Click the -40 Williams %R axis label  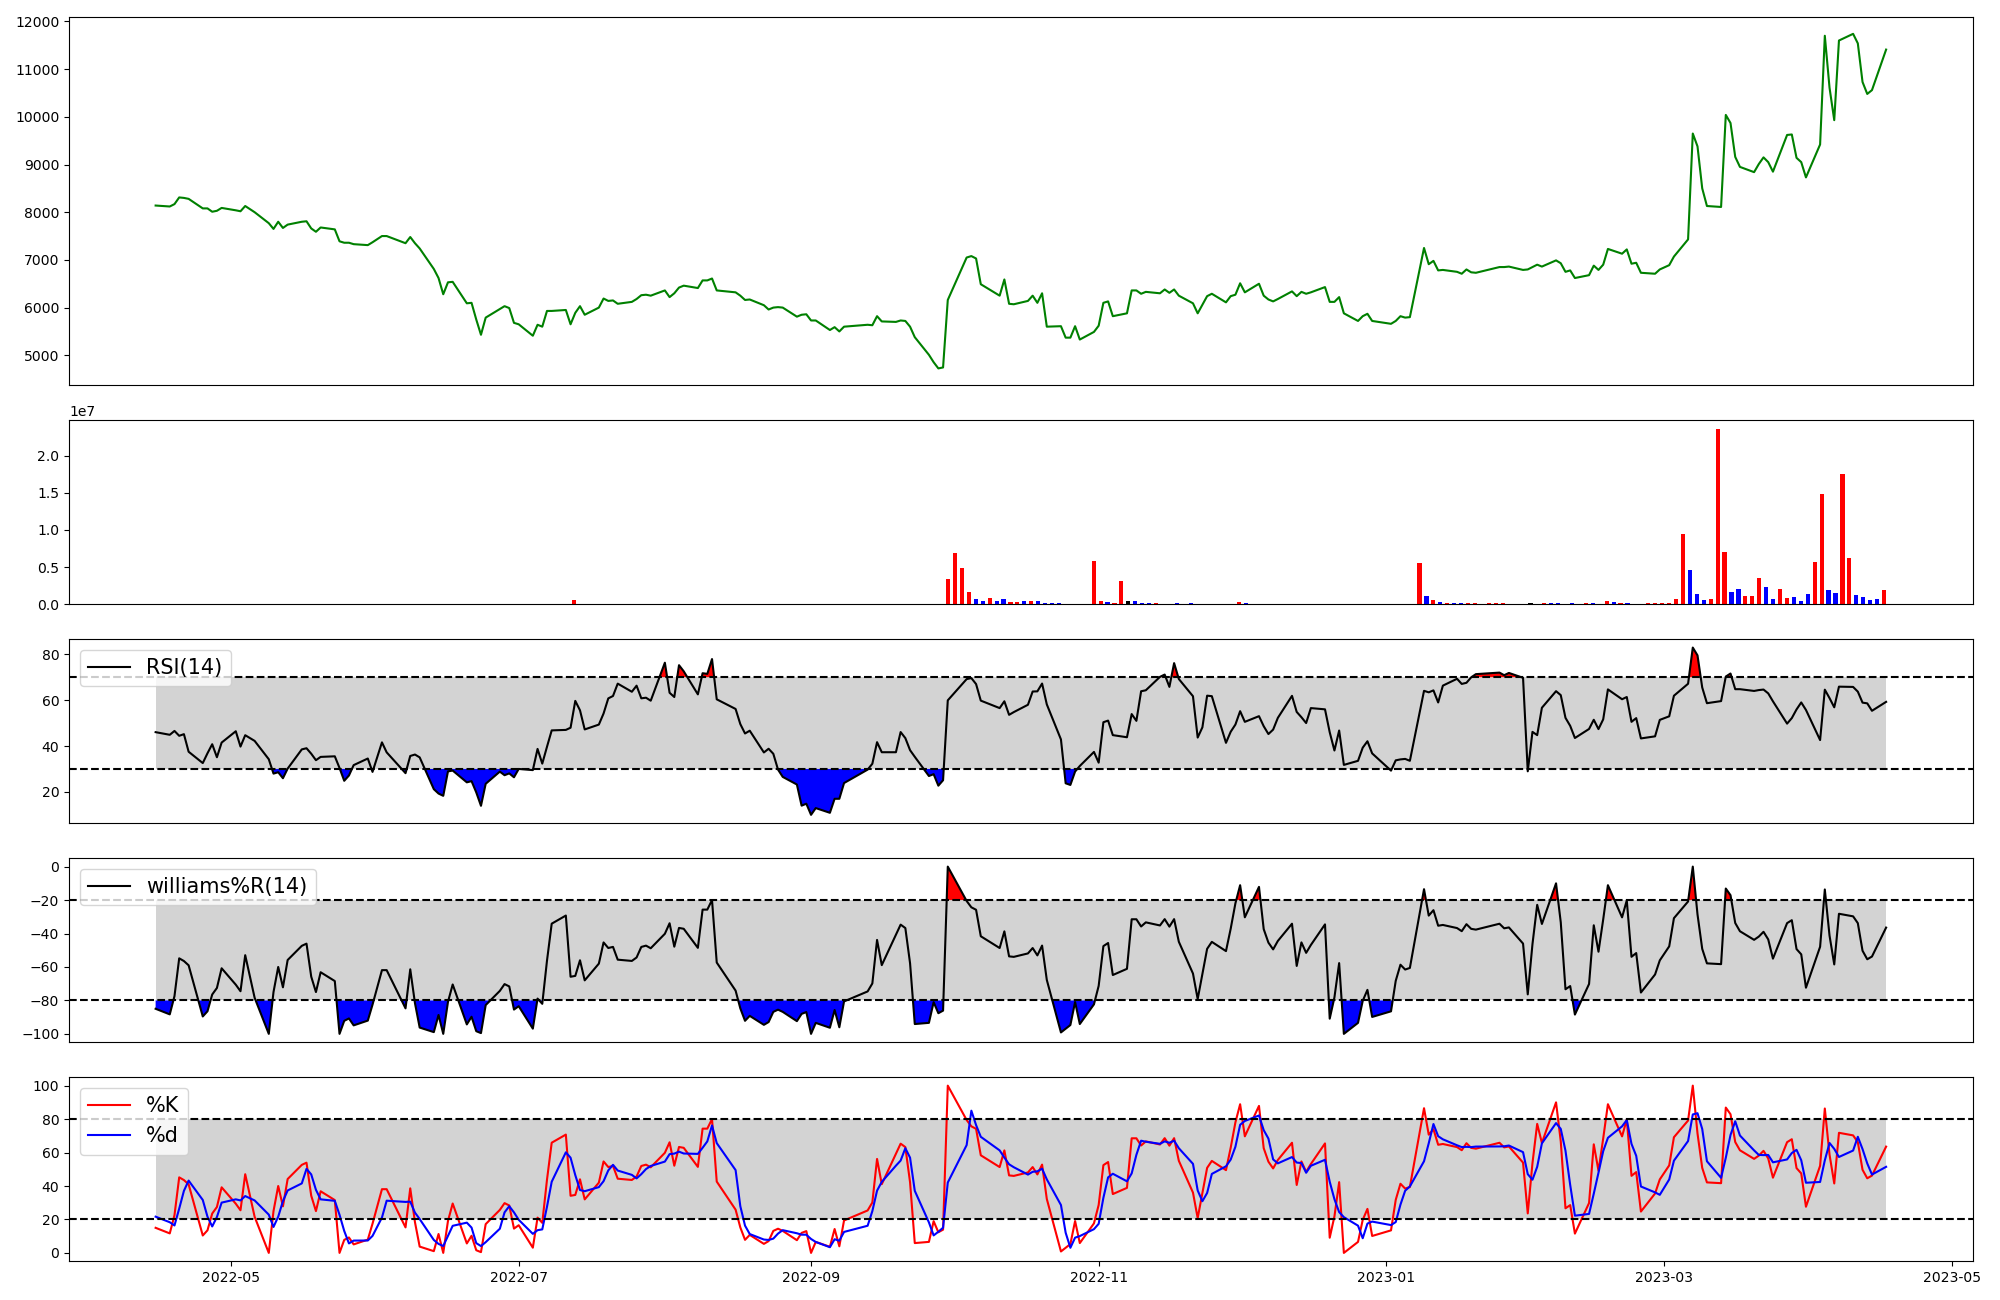45,934
